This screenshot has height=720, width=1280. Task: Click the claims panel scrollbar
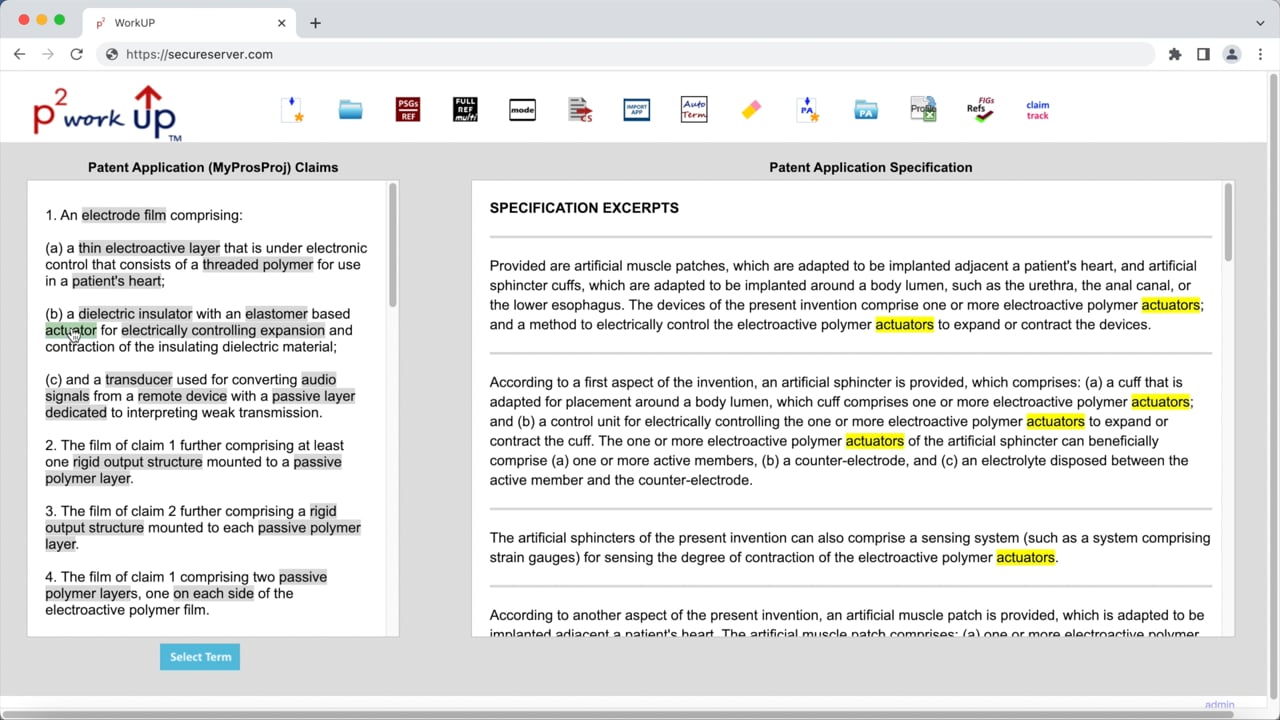point(392,245)
